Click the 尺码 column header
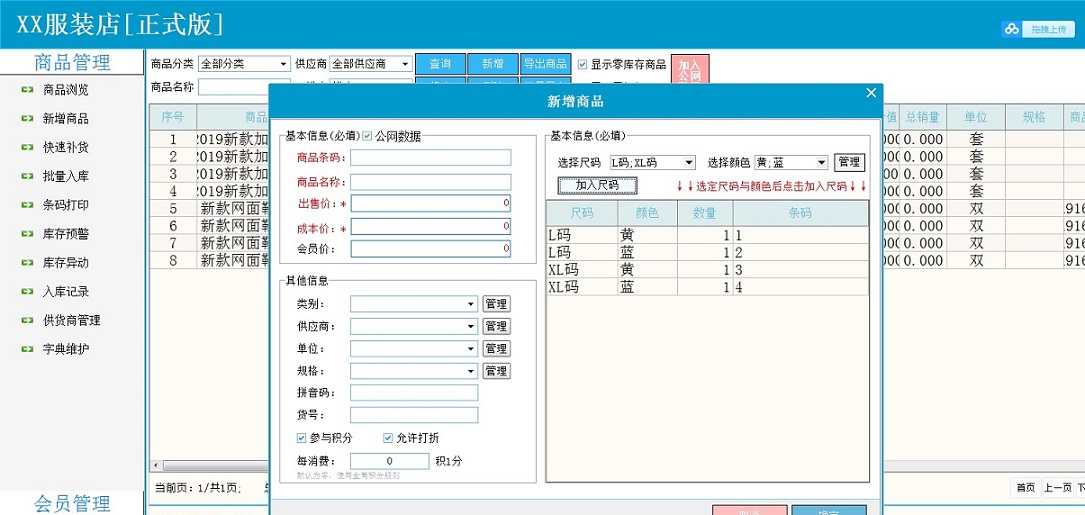This screenshot has width=1085, height=515. 582,213
